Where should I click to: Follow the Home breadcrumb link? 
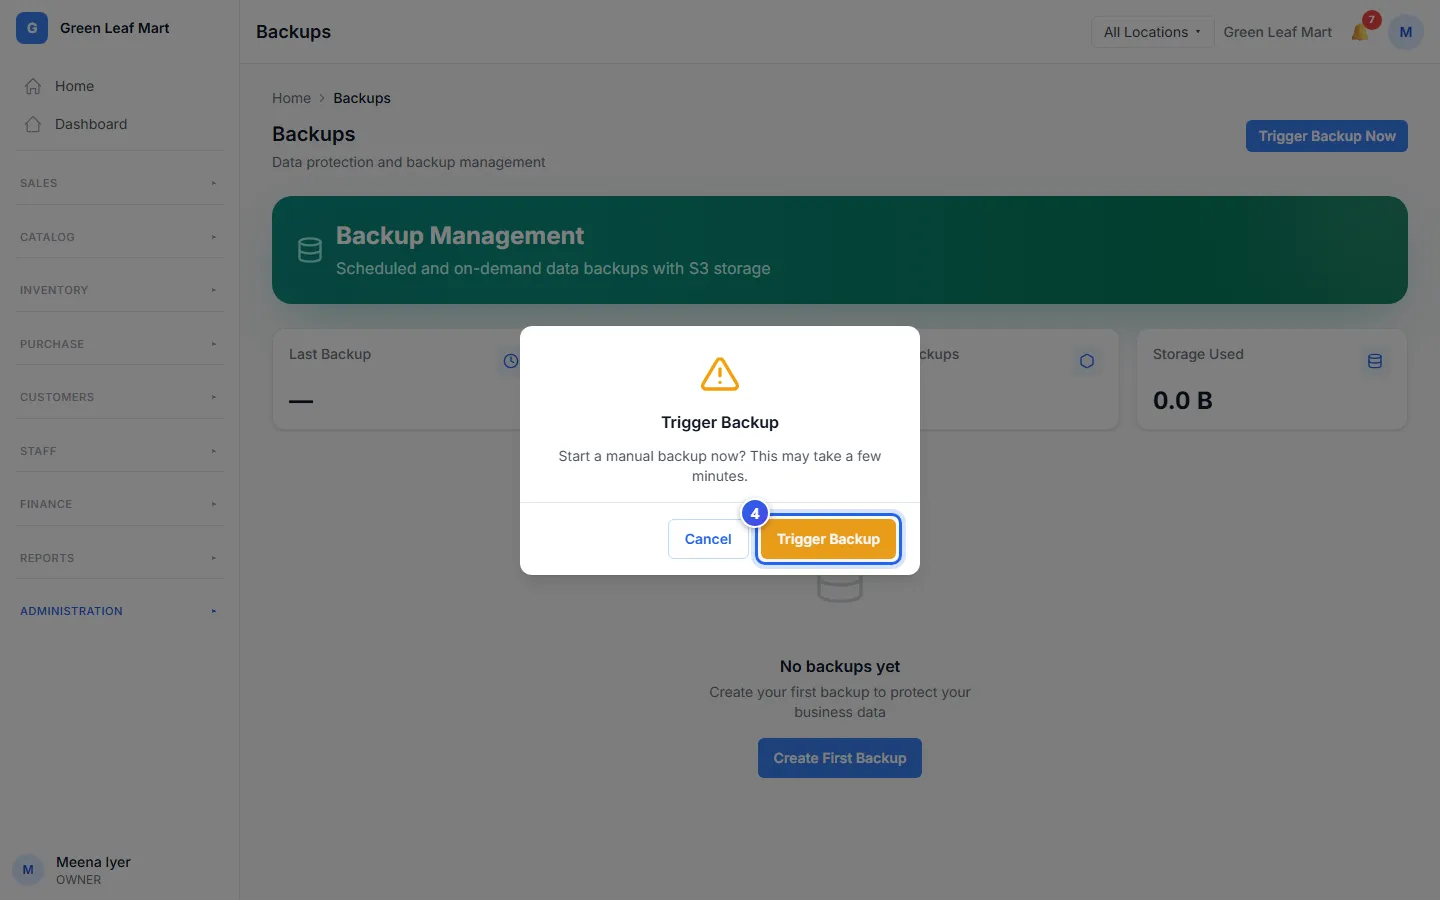(x=291, y=98)
